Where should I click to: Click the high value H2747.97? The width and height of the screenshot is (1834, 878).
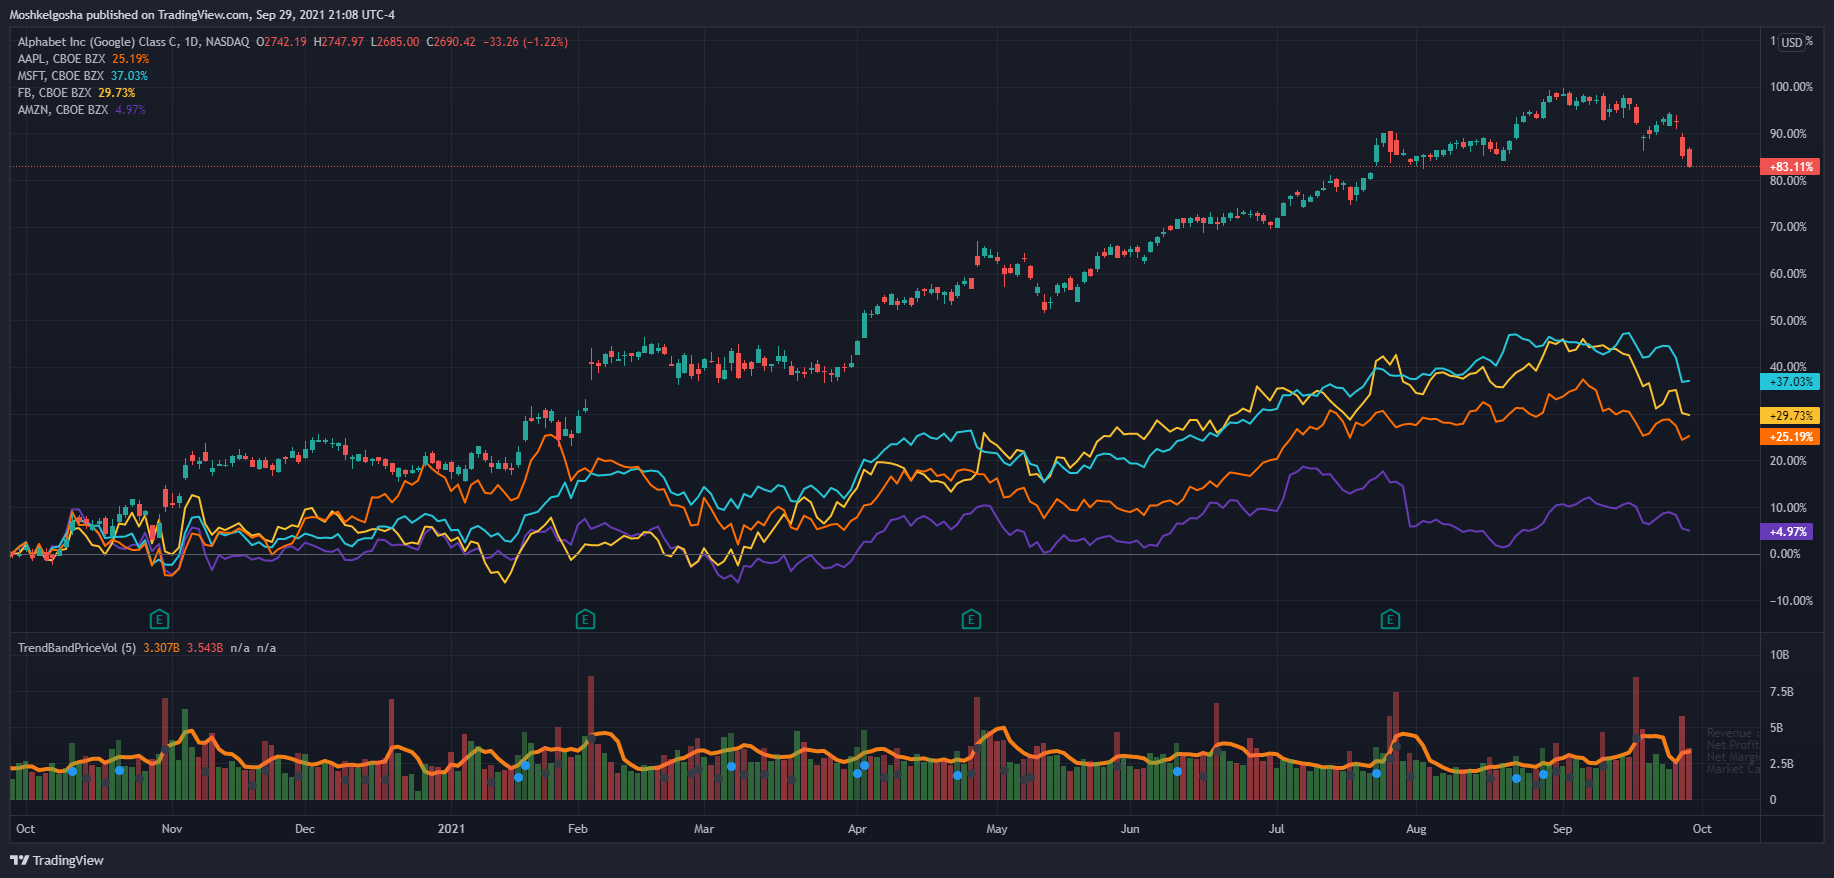point(339,42)
